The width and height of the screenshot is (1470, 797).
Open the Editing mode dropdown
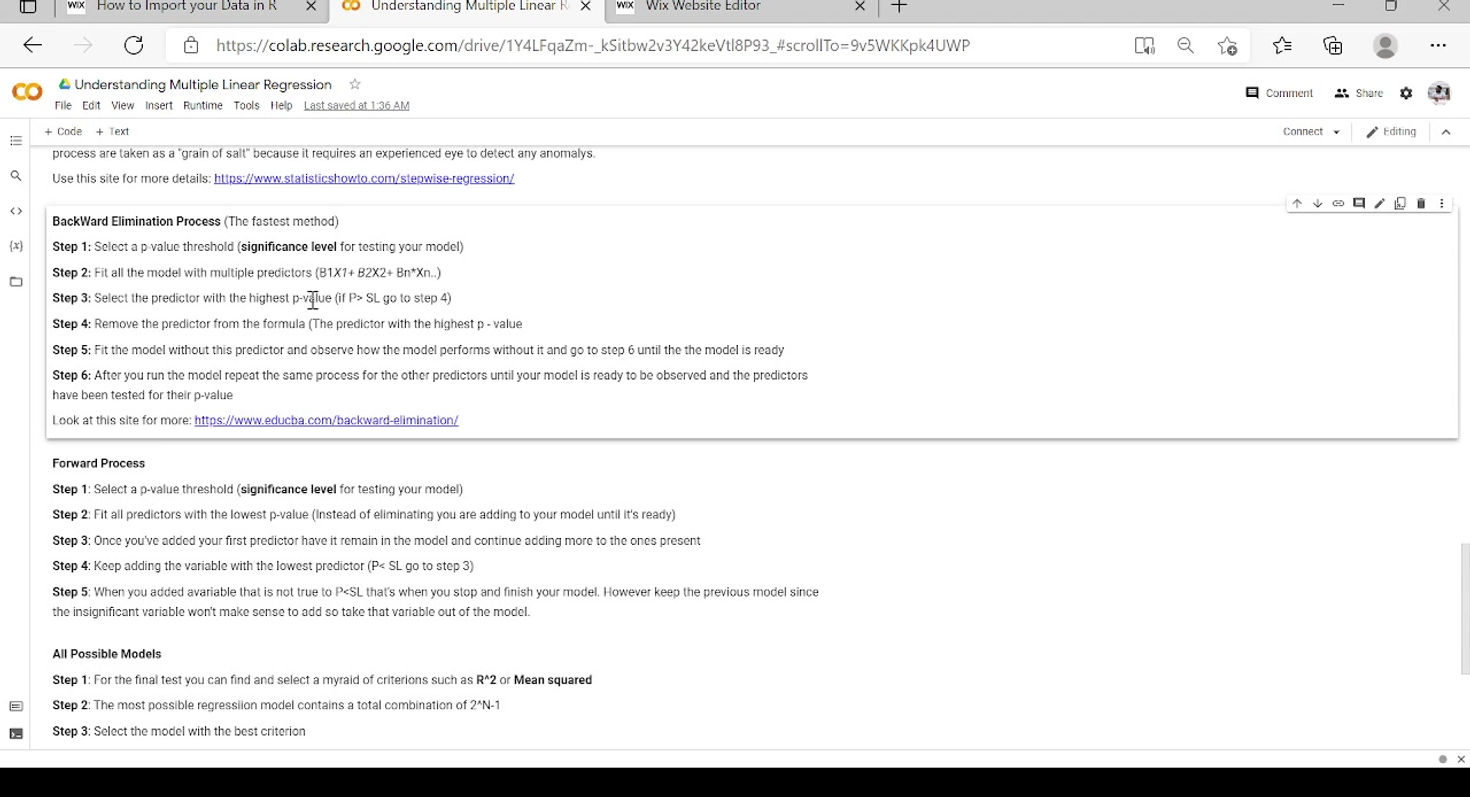click(x=1391, y=132)
